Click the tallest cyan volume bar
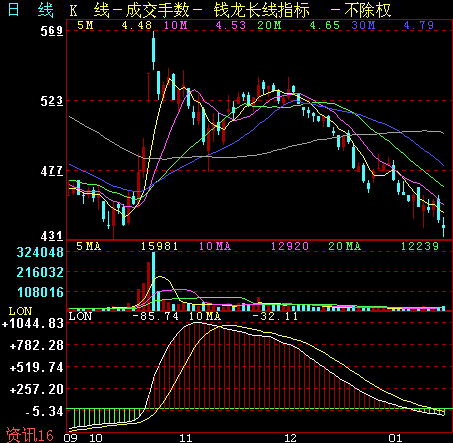The image size is (453, 443). tap(154, 281)
